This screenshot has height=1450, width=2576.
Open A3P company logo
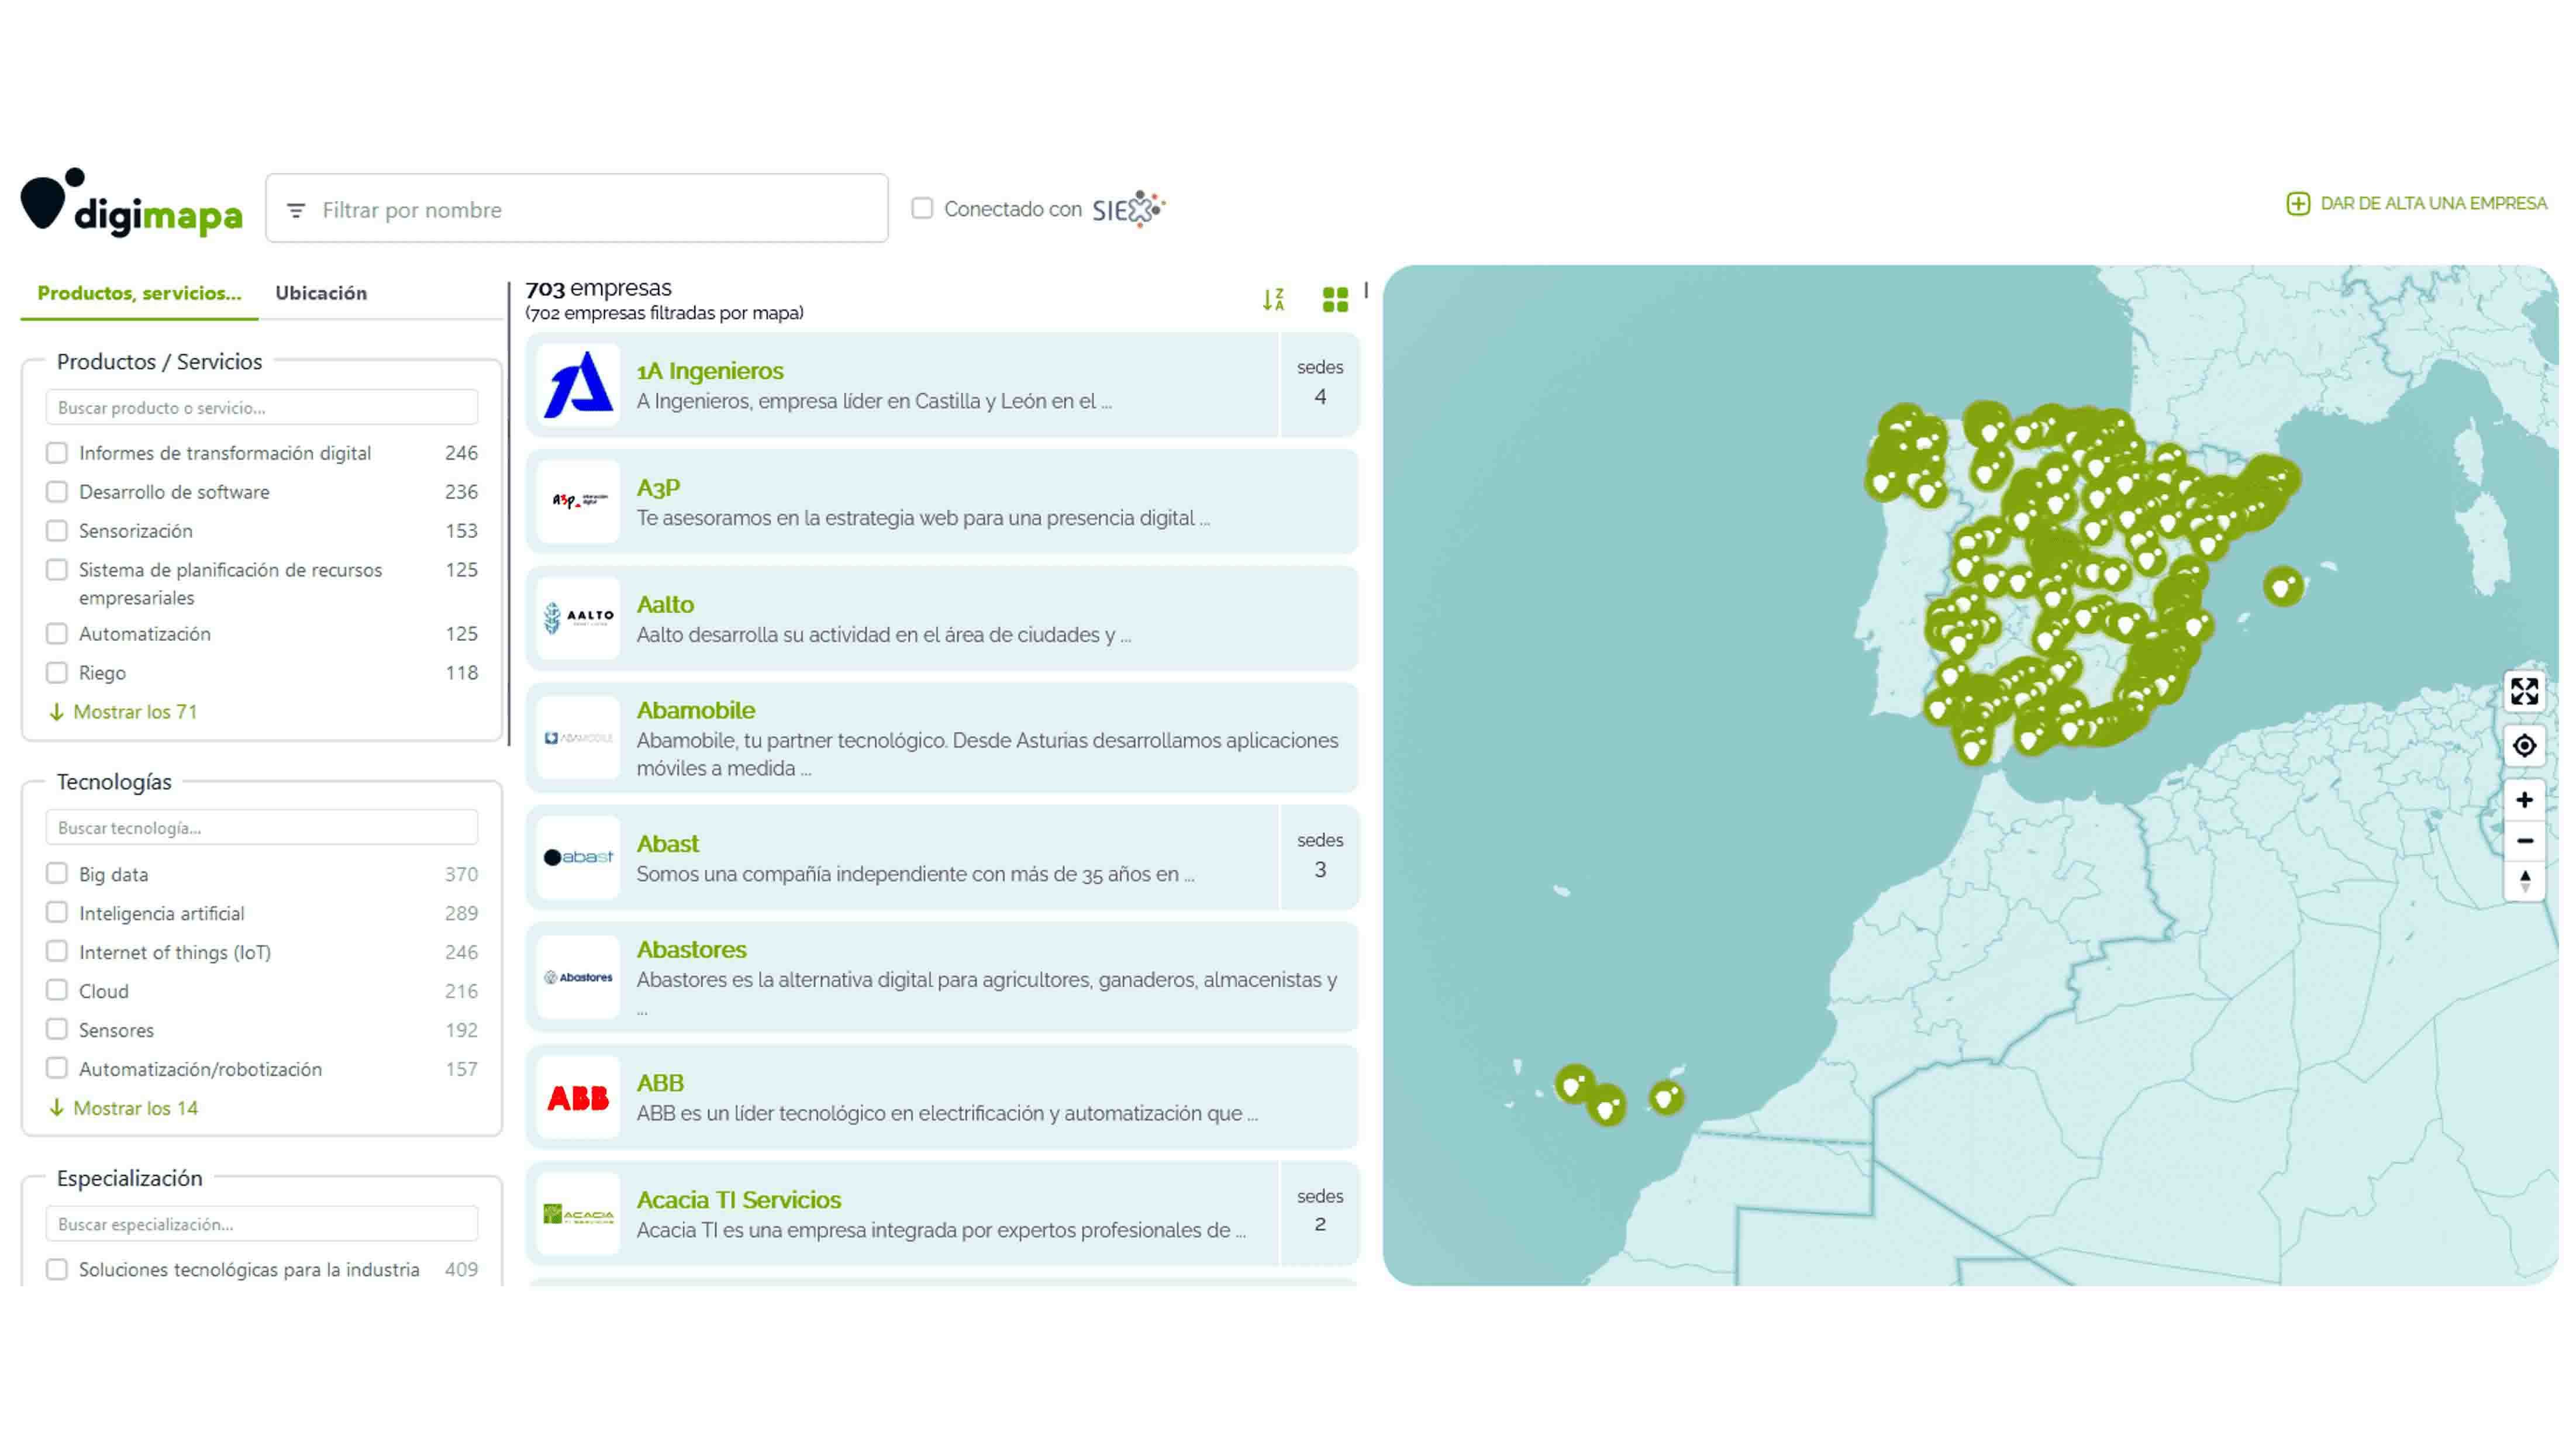pos(578,501)
